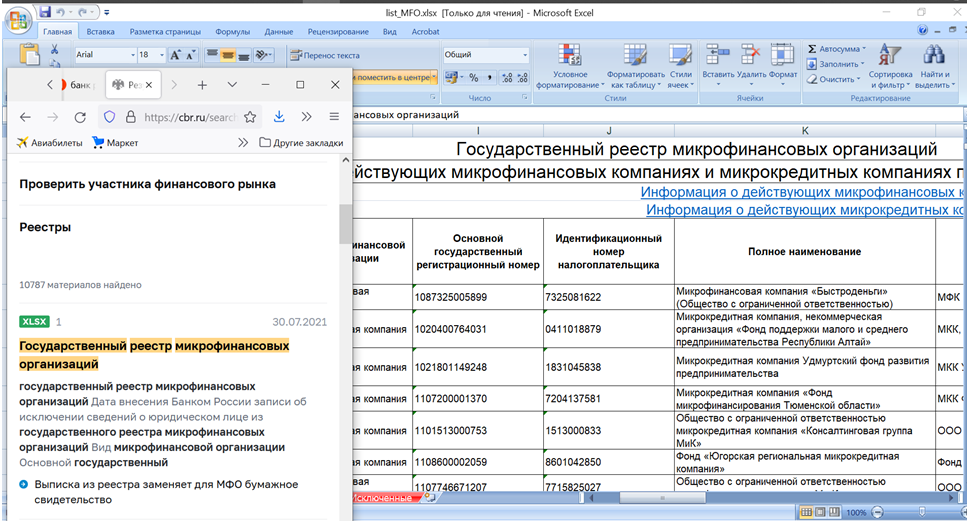967x523 pixels.
Task: Switch to Page Break Preview
Action: pyautogui.click(x=834, y=512)
